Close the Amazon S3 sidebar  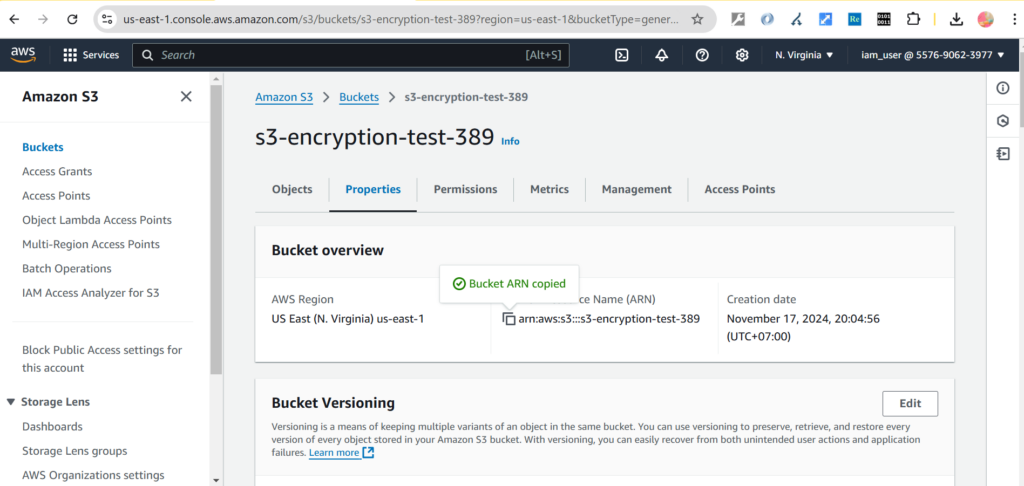pyautogui.click(x=186, y=97)
